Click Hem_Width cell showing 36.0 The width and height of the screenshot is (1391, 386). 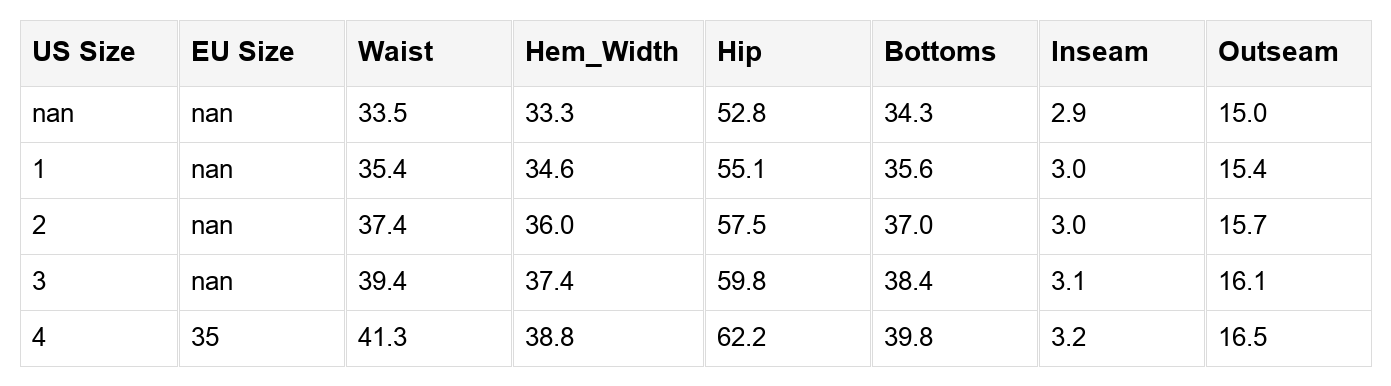609,226
